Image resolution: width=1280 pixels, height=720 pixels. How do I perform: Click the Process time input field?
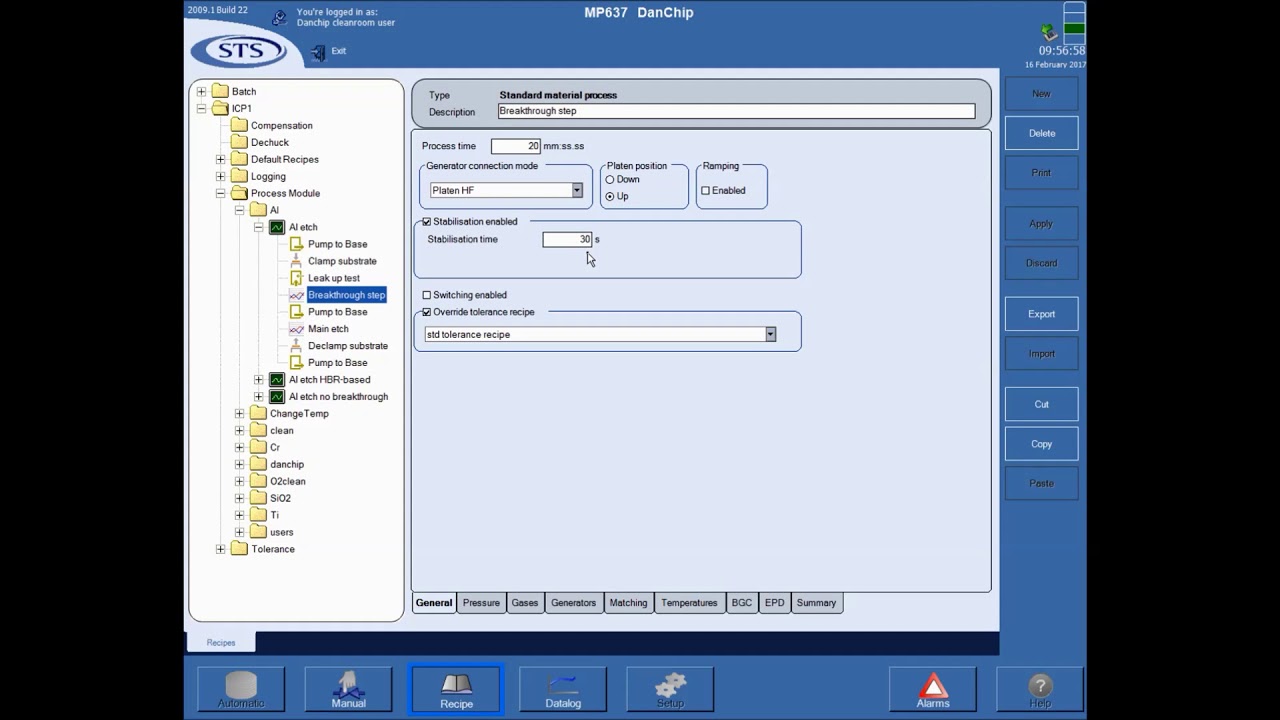pos(516,146)
